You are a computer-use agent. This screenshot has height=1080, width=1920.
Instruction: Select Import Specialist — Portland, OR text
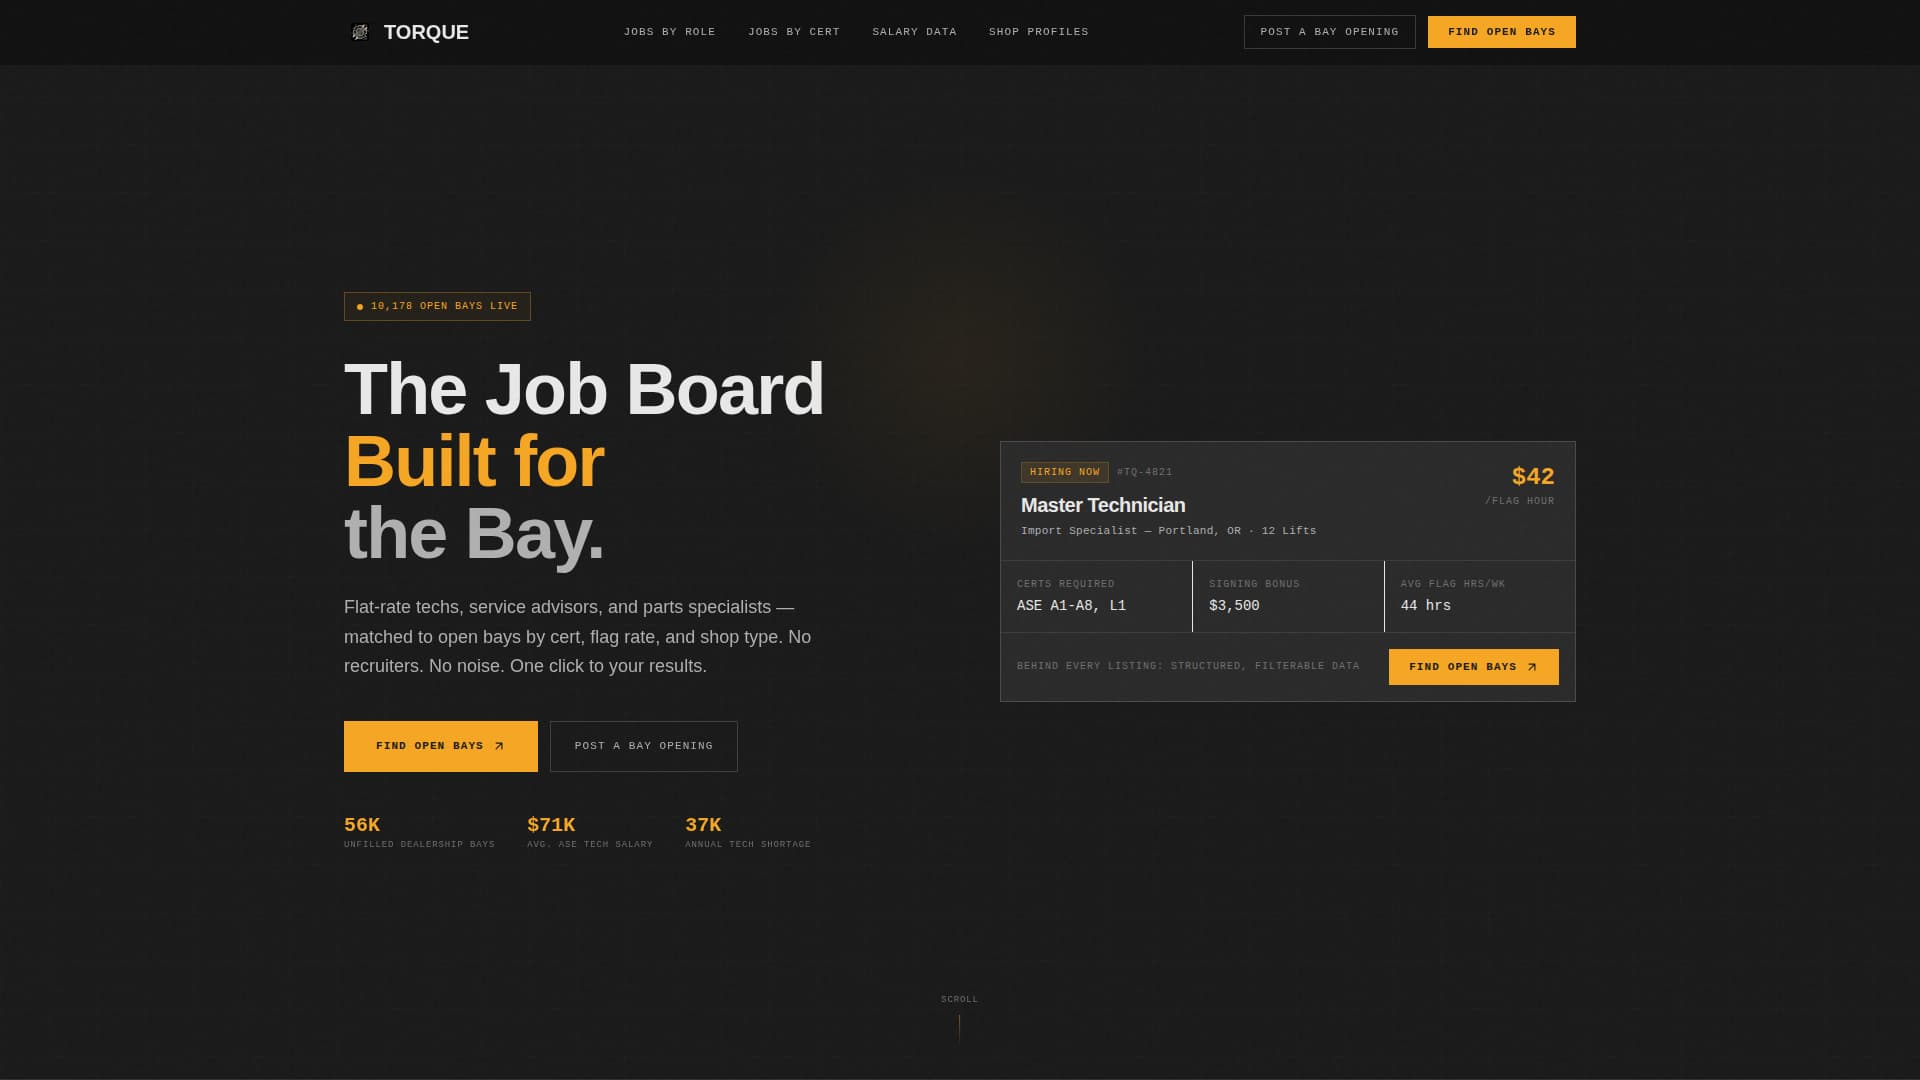[x=1131, y=531]
